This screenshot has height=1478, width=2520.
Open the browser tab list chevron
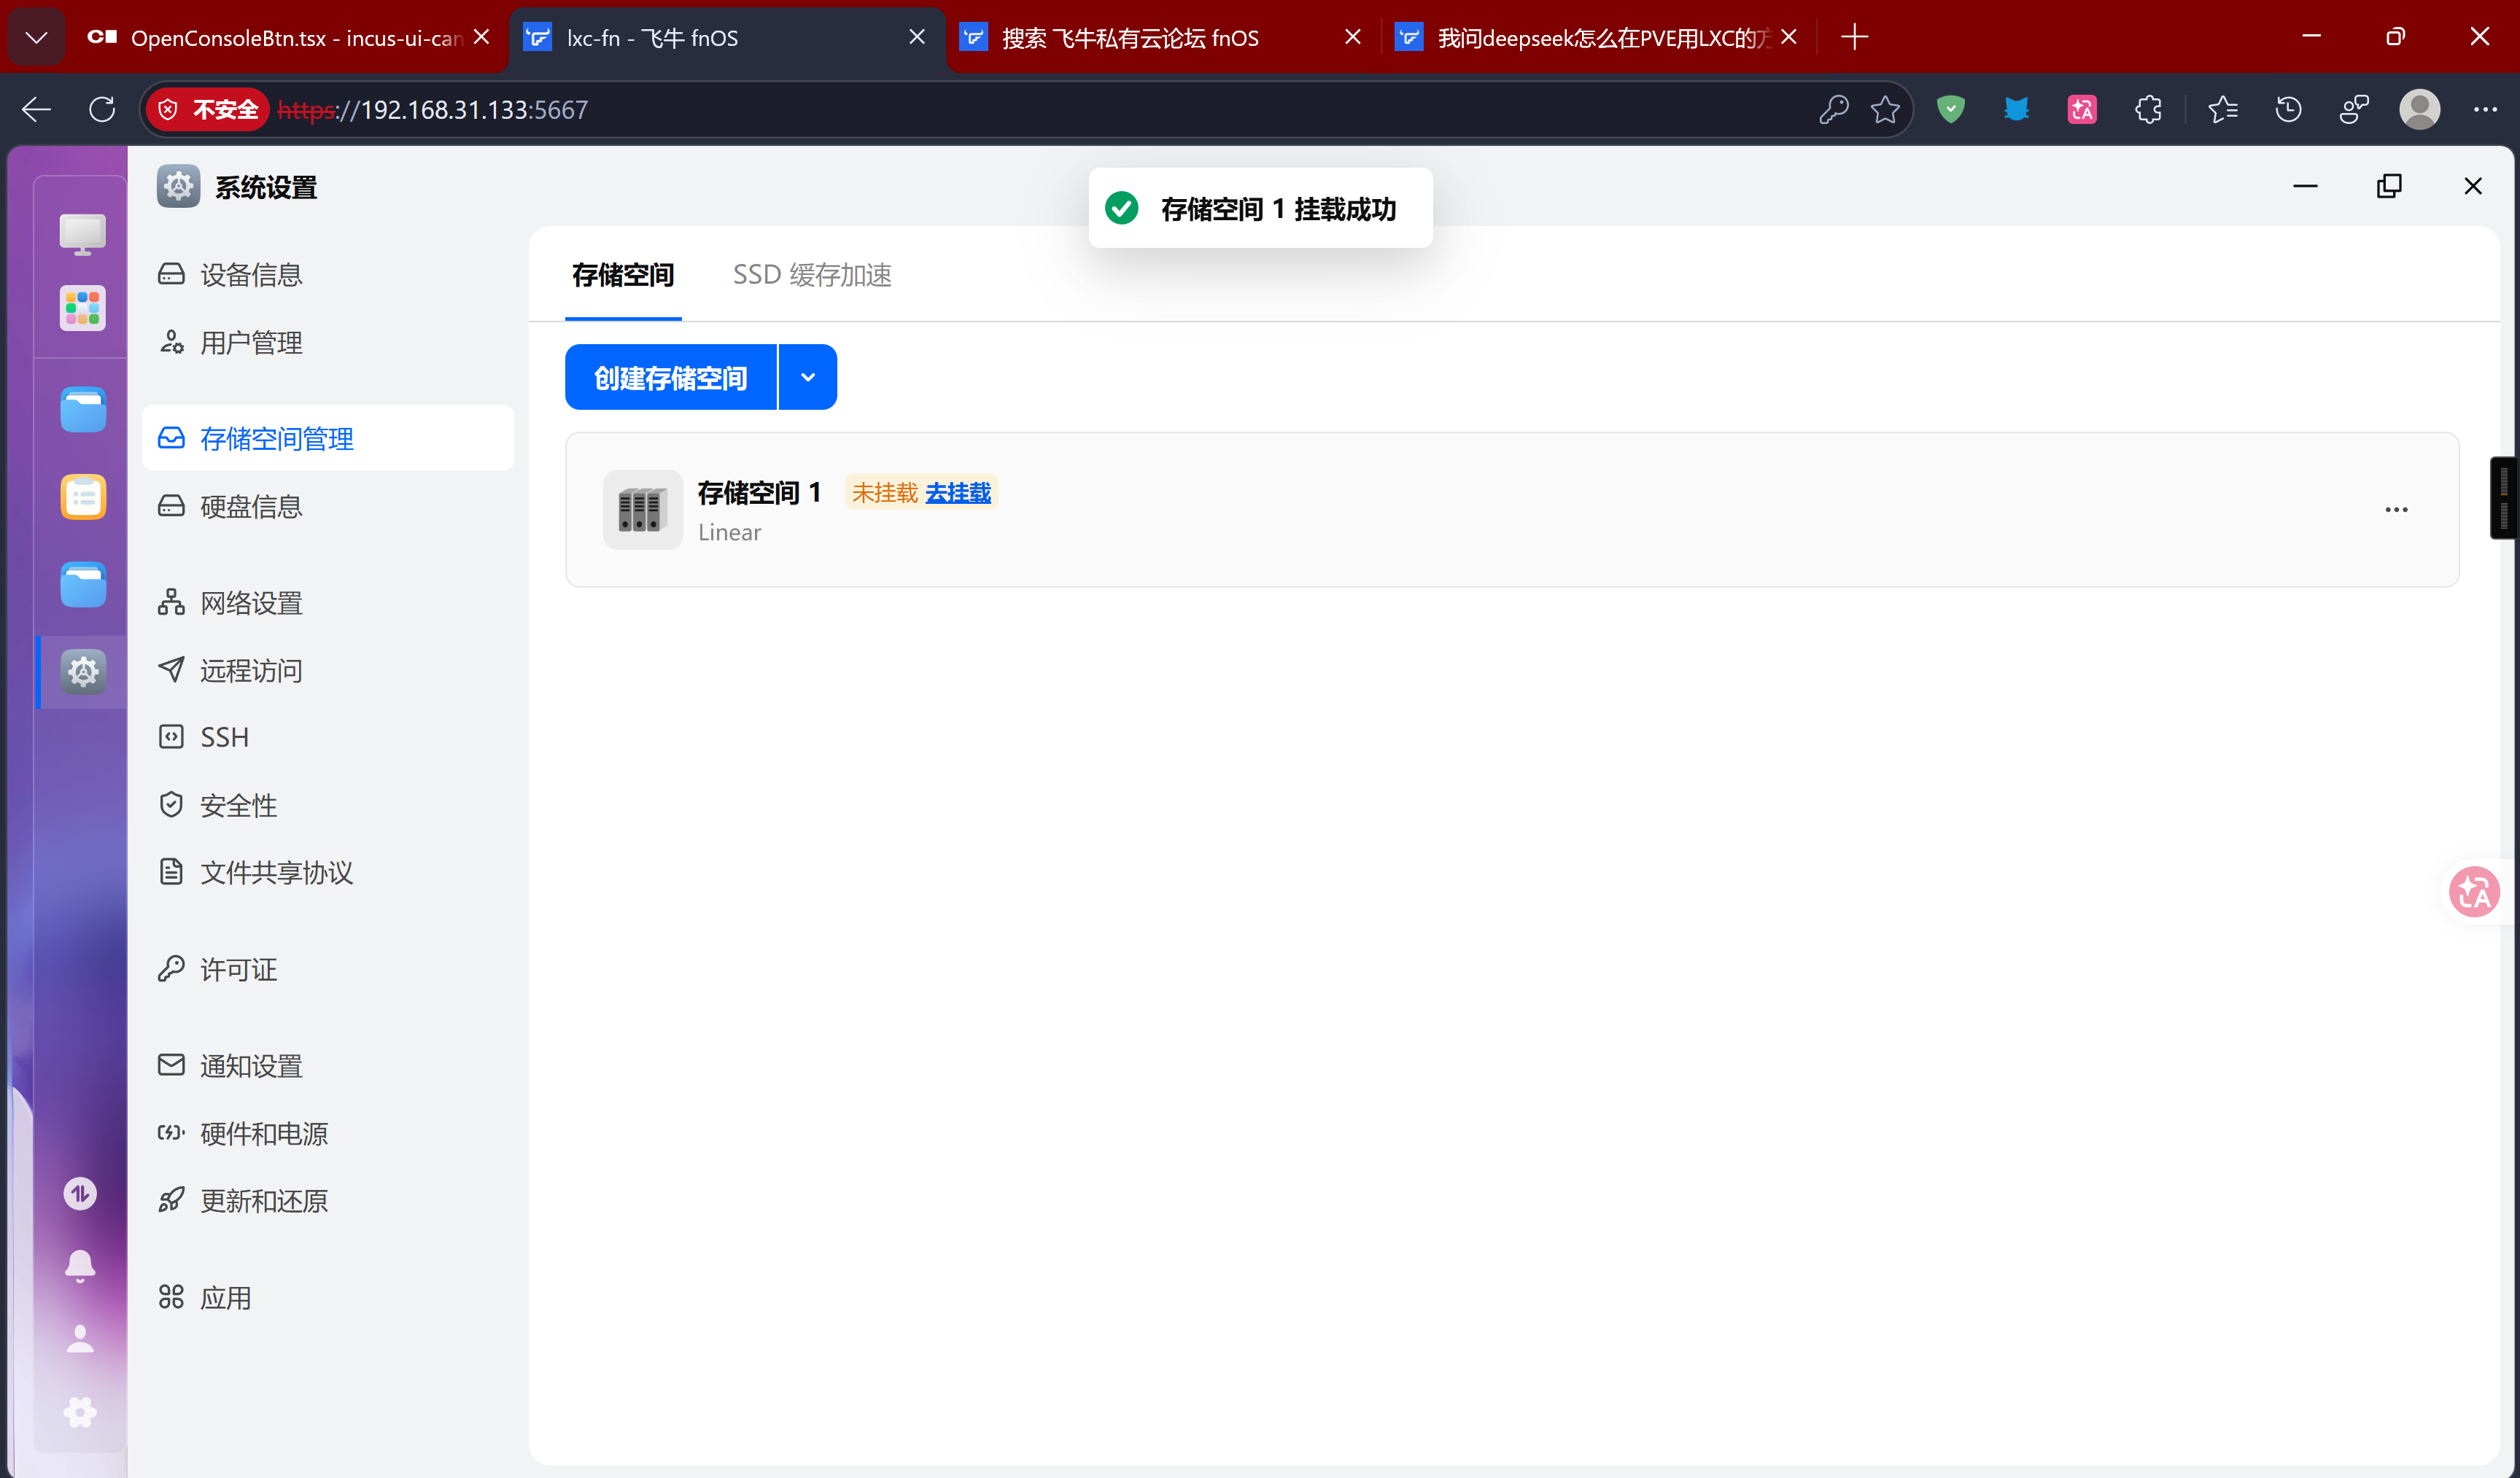click(37, 38)
